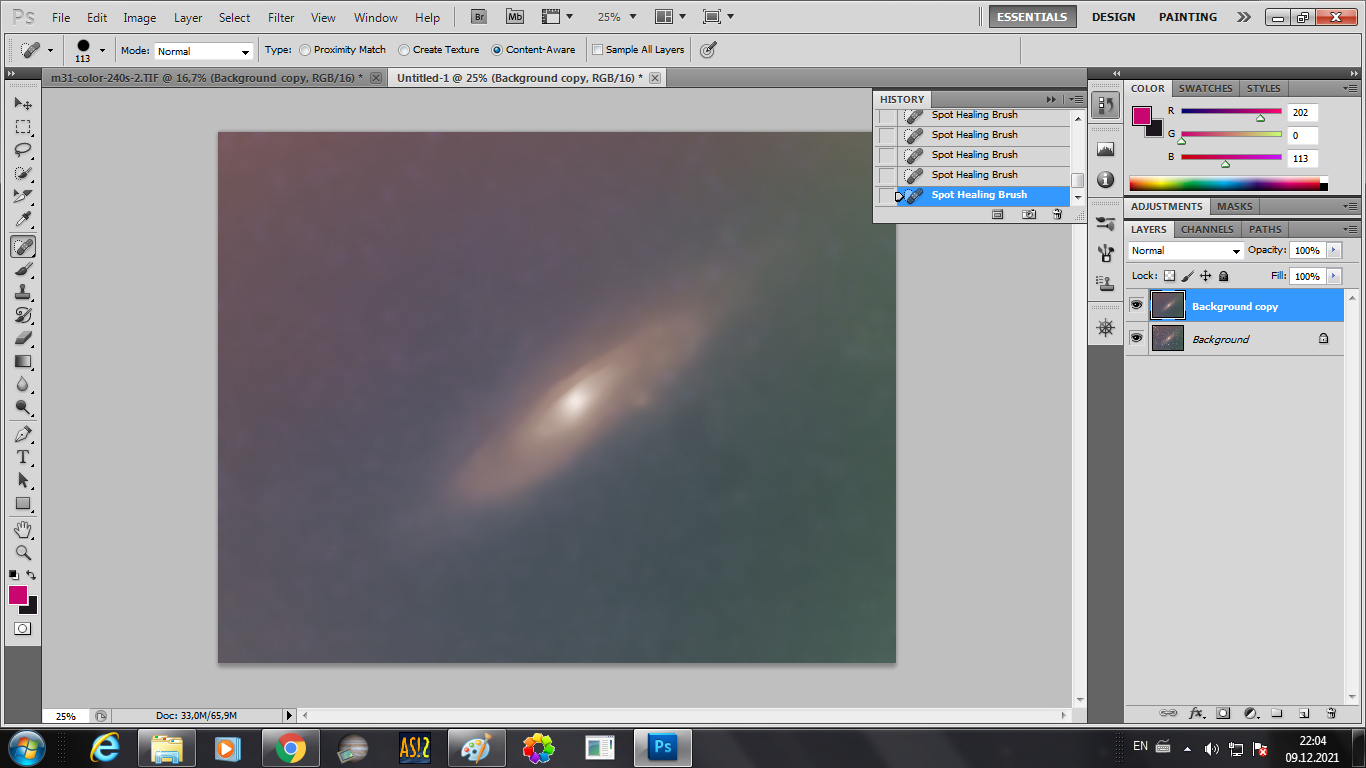Select the Hand tool
1366x768 pixels.
23,530
